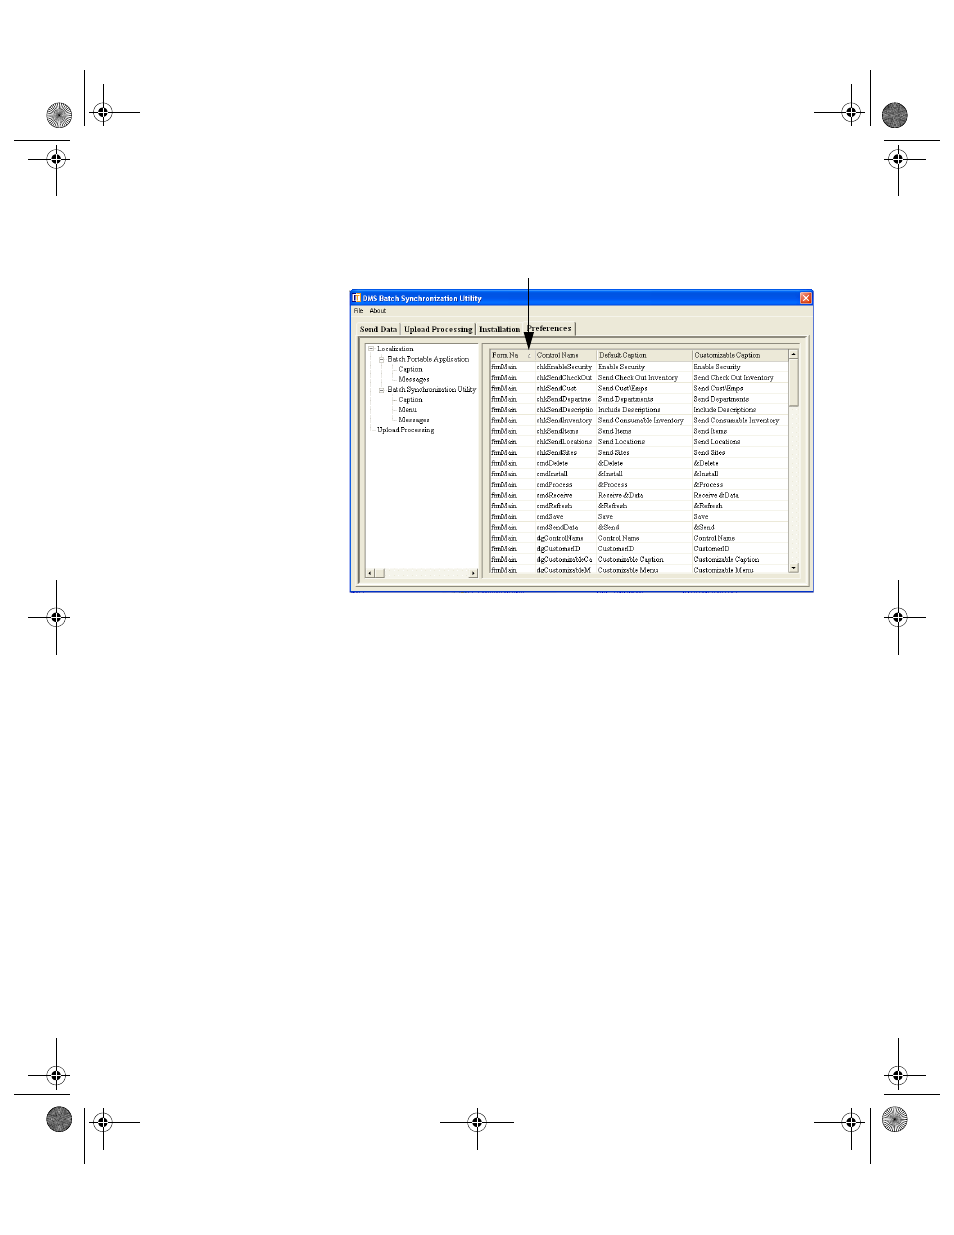Image resolution: width=954 pixels, height=1235 pixels.
Task: Open the About menu
Action: (378, 311)
